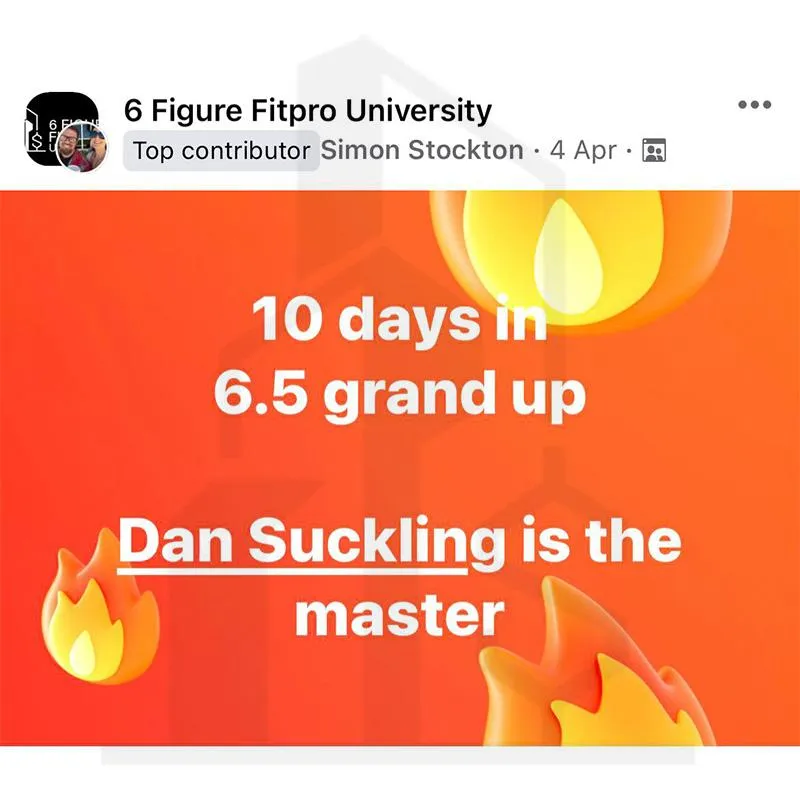The width and height of the screenshot is (800, 800).
Task: Click the group members audience icon
Action: (654, 150)
